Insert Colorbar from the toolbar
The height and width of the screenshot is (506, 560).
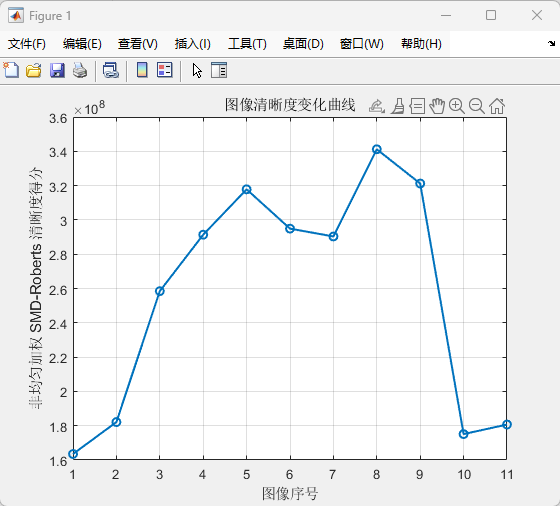(x=142, y=70)
